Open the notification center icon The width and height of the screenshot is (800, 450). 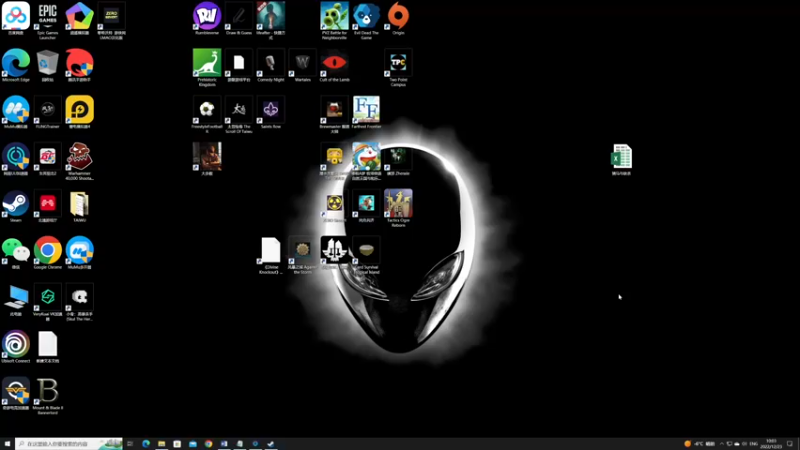[x=790, y=444]
